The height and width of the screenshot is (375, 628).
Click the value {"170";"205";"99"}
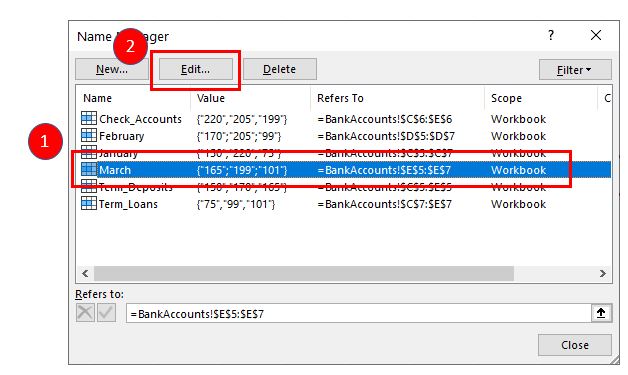pyautogui.click(x=239, y=136)
